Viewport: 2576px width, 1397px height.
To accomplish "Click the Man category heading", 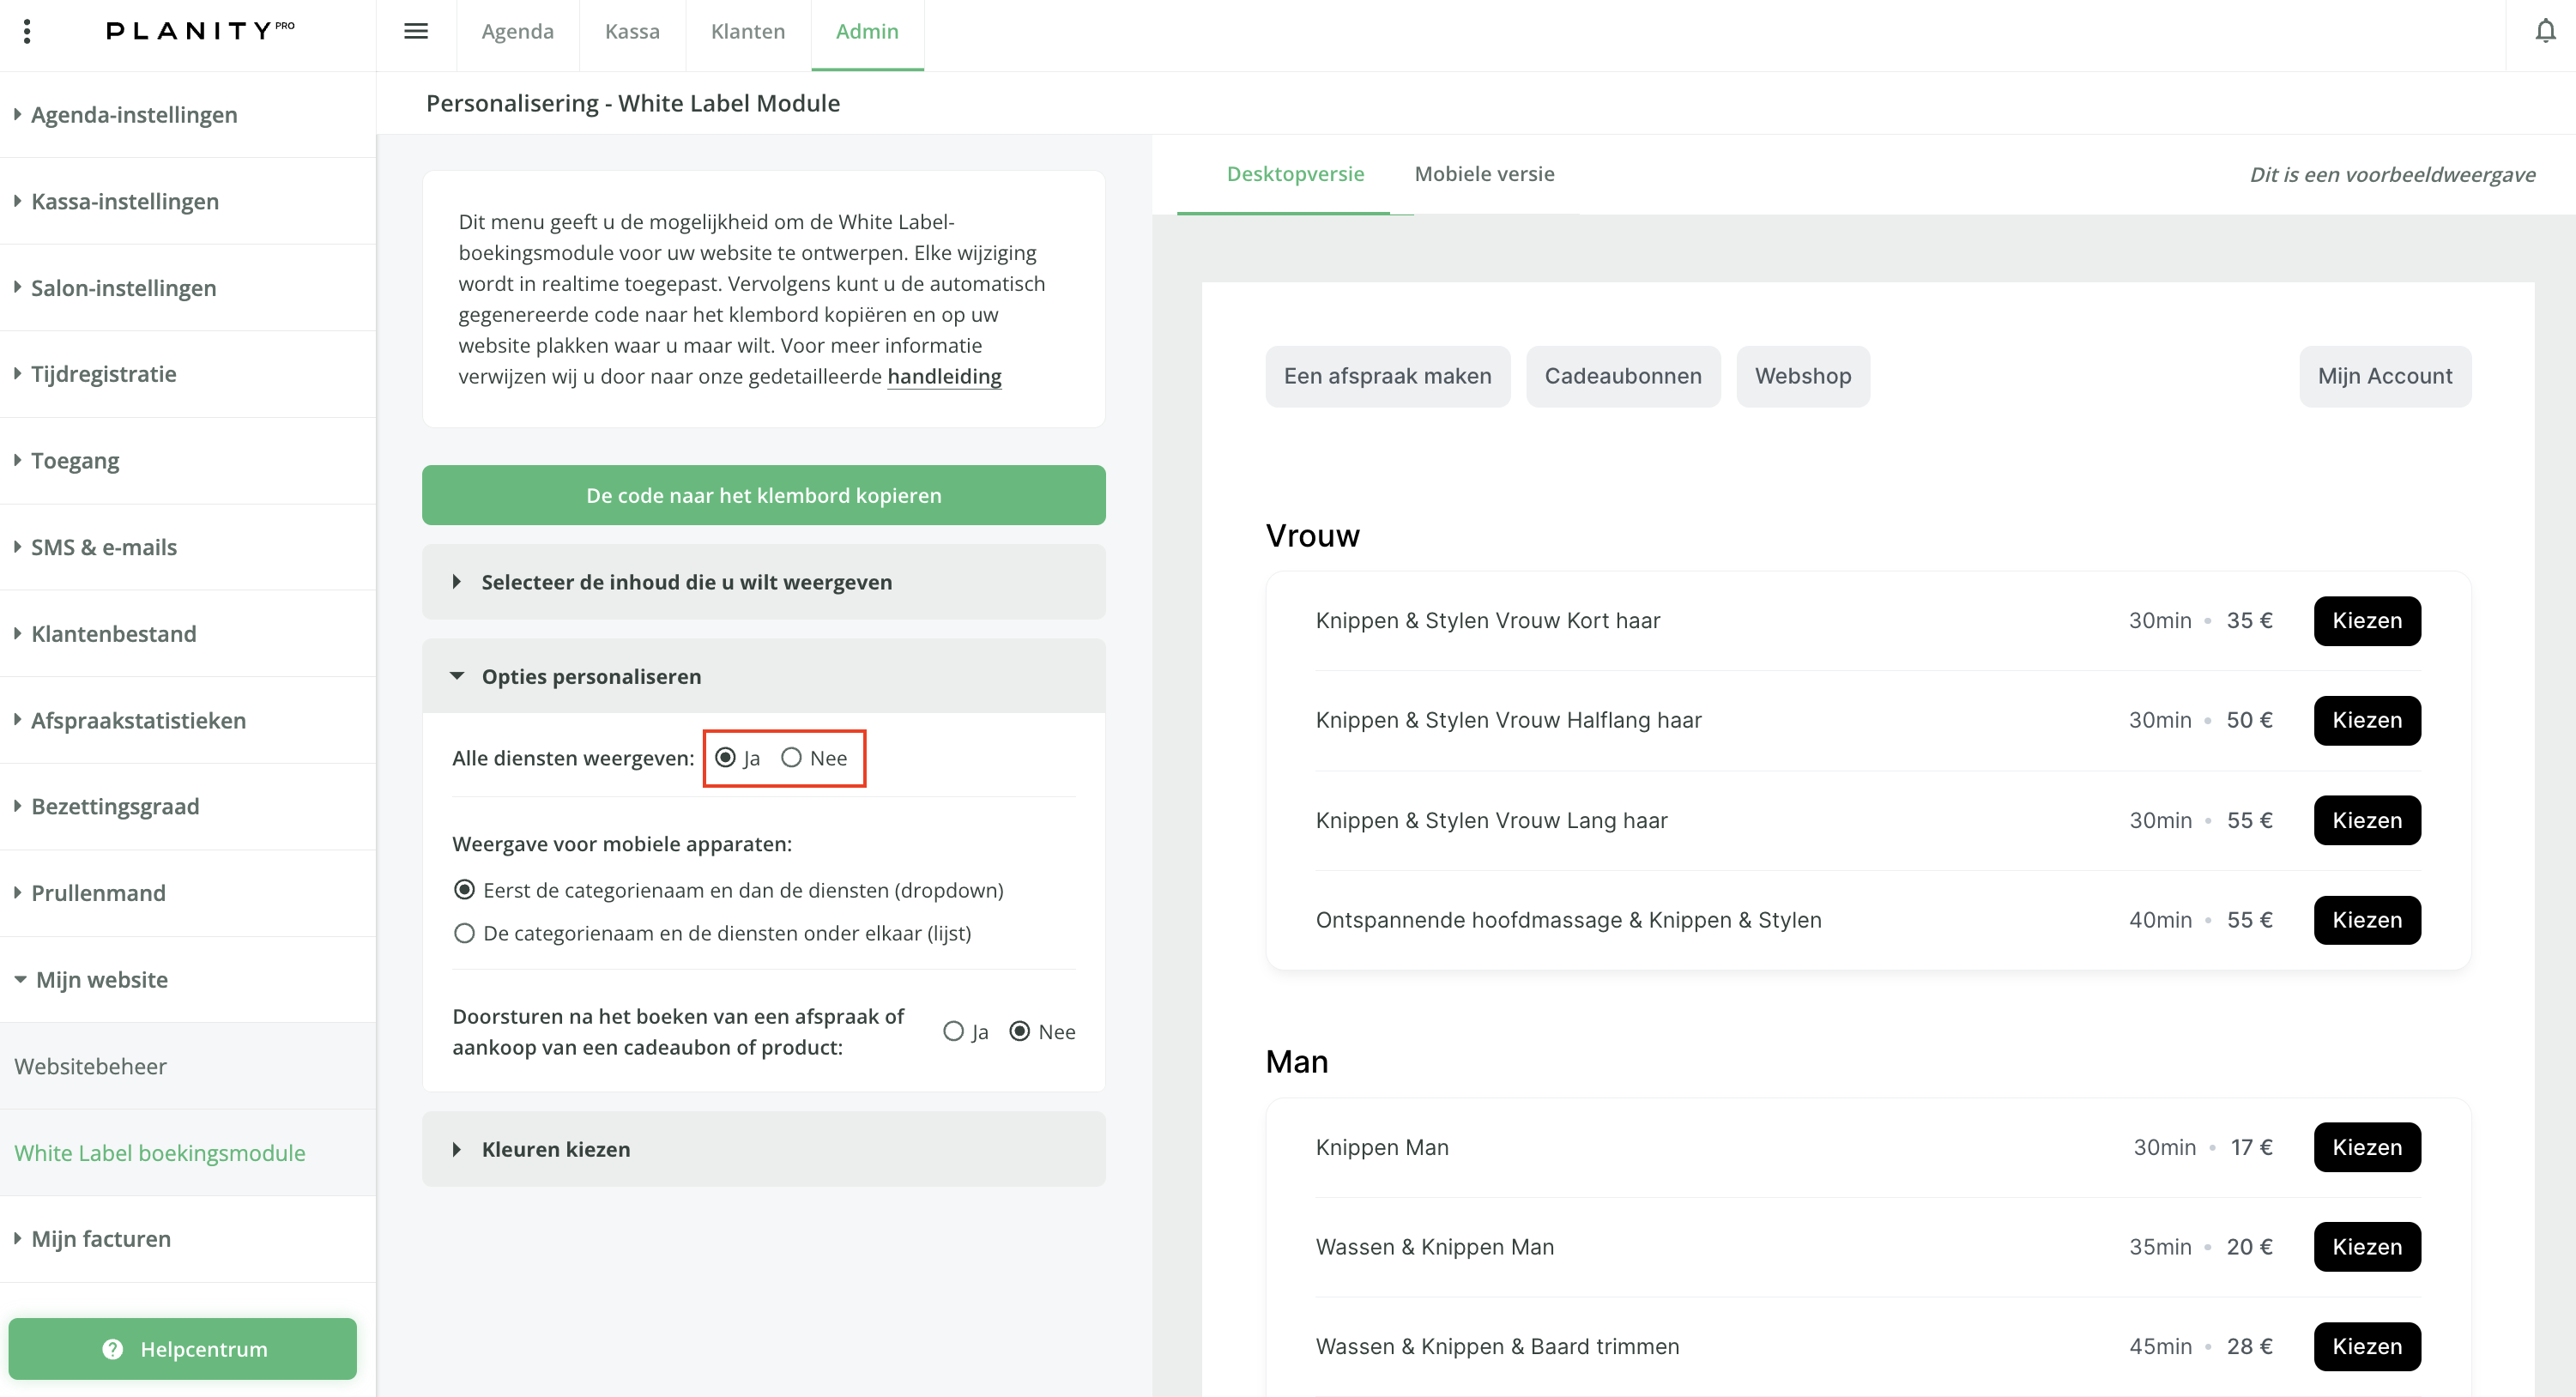I will [1297, 1062].
